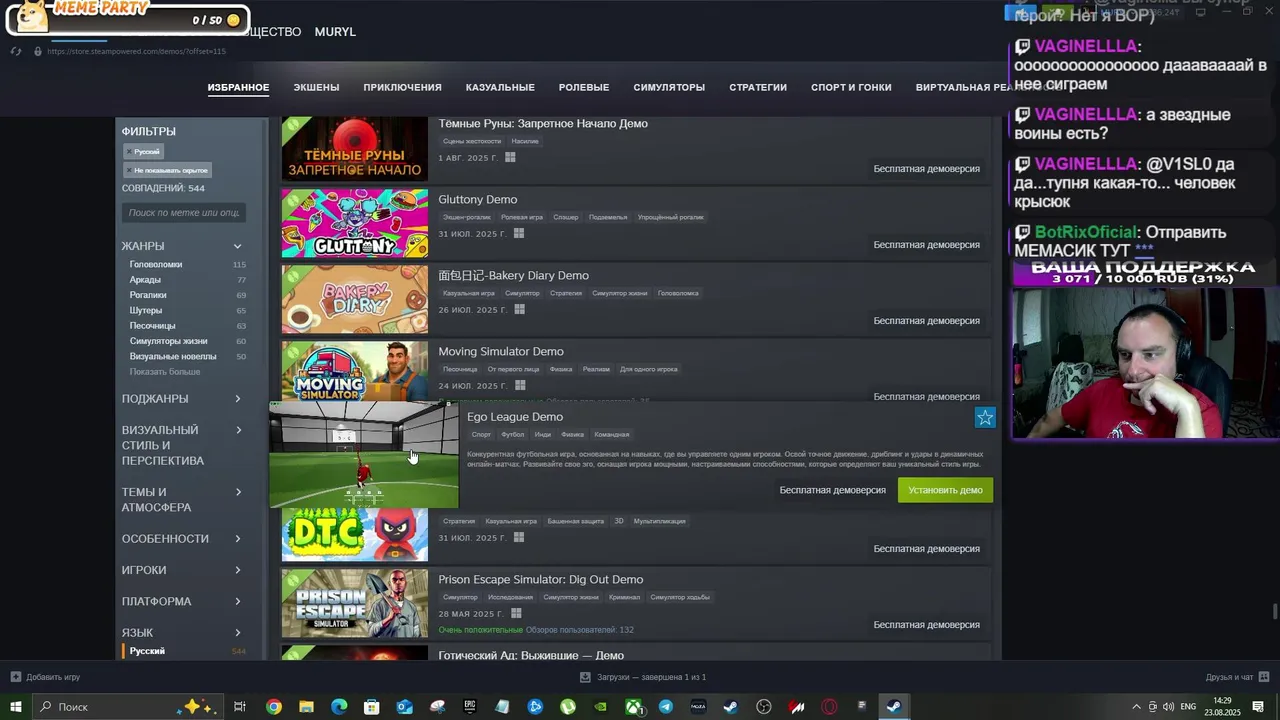This screenshot has height=720, width=1280.
Task: Switch to the Казуальные tab
Action: (500, 87)
